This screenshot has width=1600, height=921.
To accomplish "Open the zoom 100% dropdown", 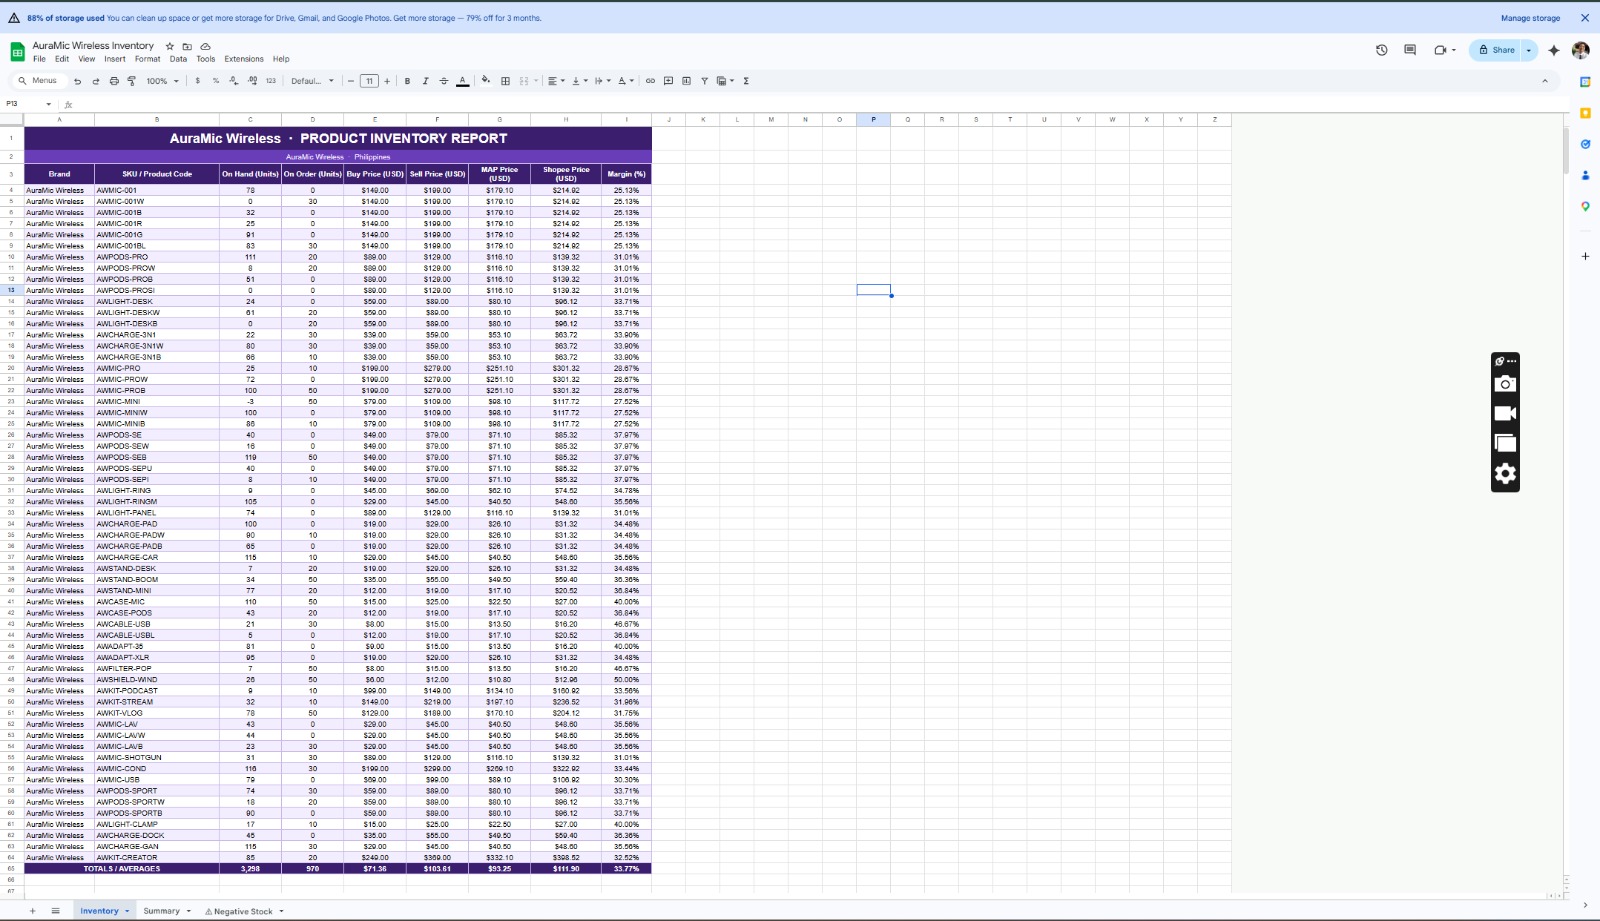I will (162, 81).
